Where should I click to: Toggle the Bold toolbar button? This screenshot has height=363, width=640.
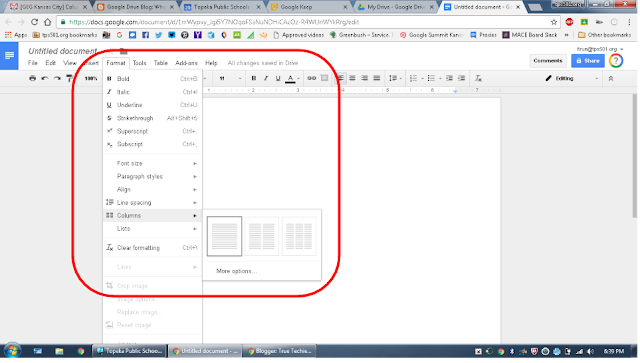click(254, 78)
